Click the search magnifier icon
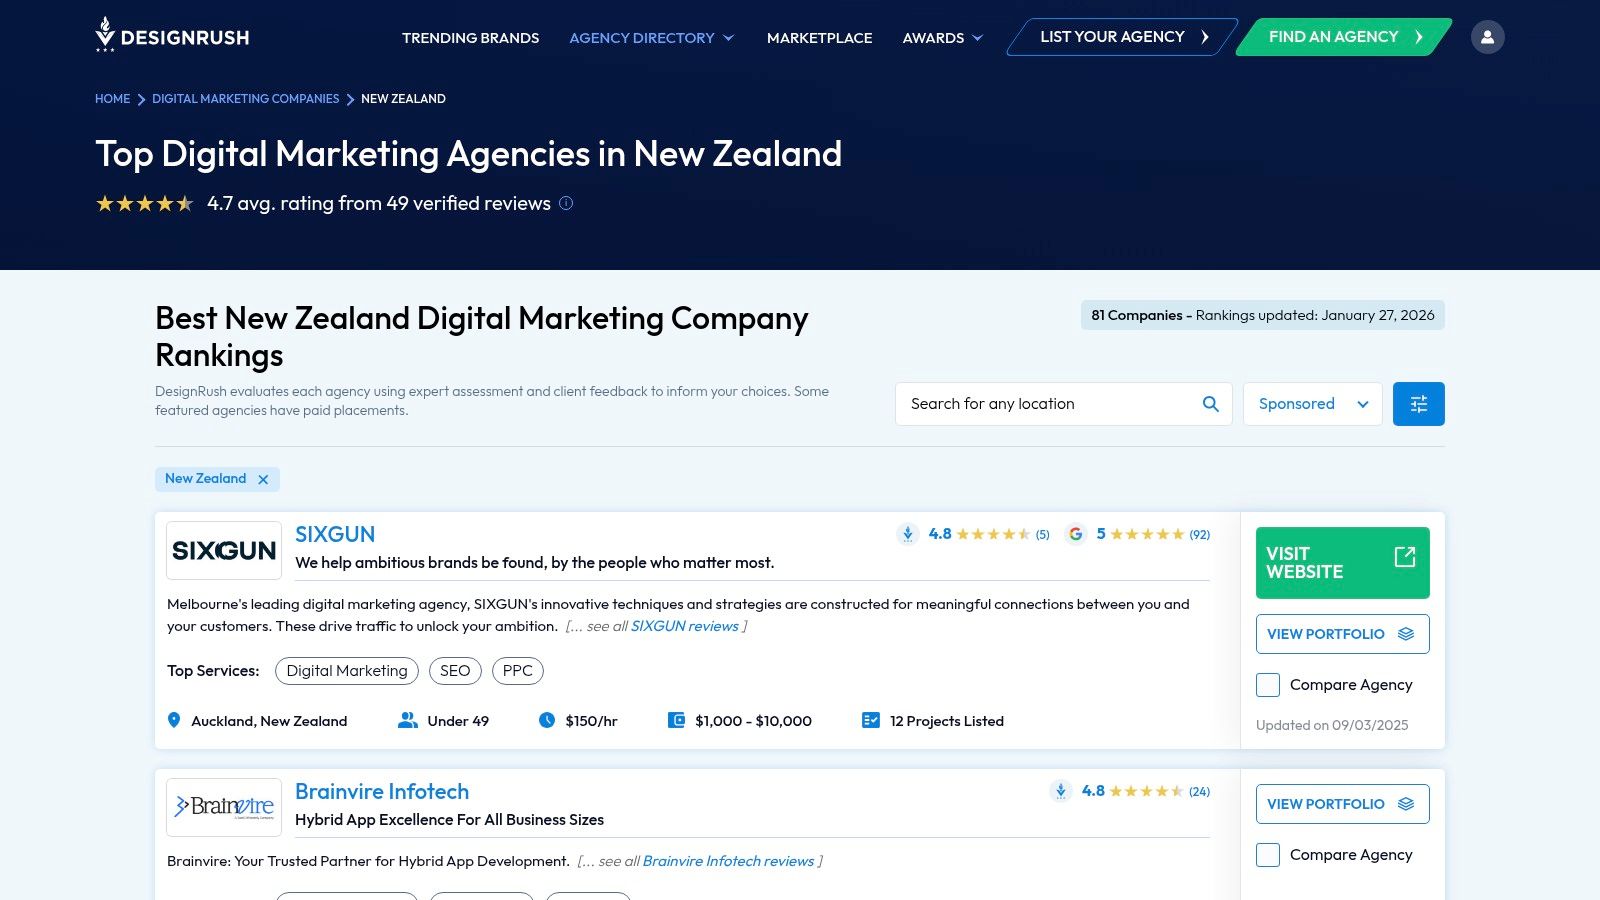1600x900 pixels. (x=1210, y=404)
